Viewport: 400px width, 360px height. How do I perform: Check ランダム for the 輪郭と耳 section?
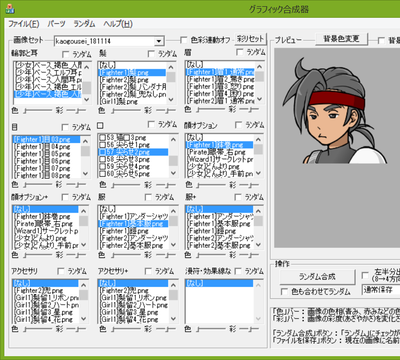pyautogui.click(x=66, y=54)
